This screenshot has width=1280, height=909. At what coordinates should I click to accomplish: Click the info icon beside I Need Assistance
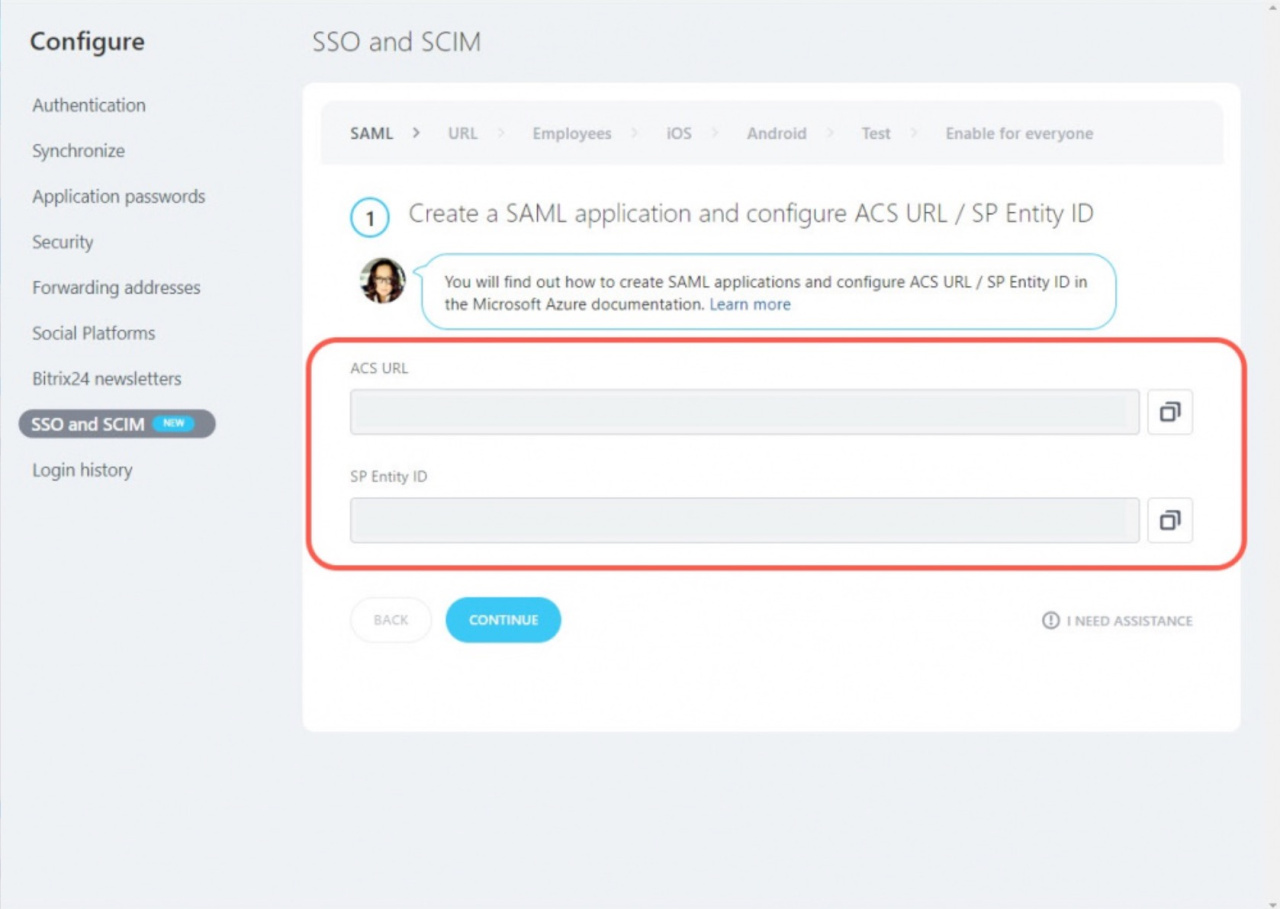(1050, 620)
